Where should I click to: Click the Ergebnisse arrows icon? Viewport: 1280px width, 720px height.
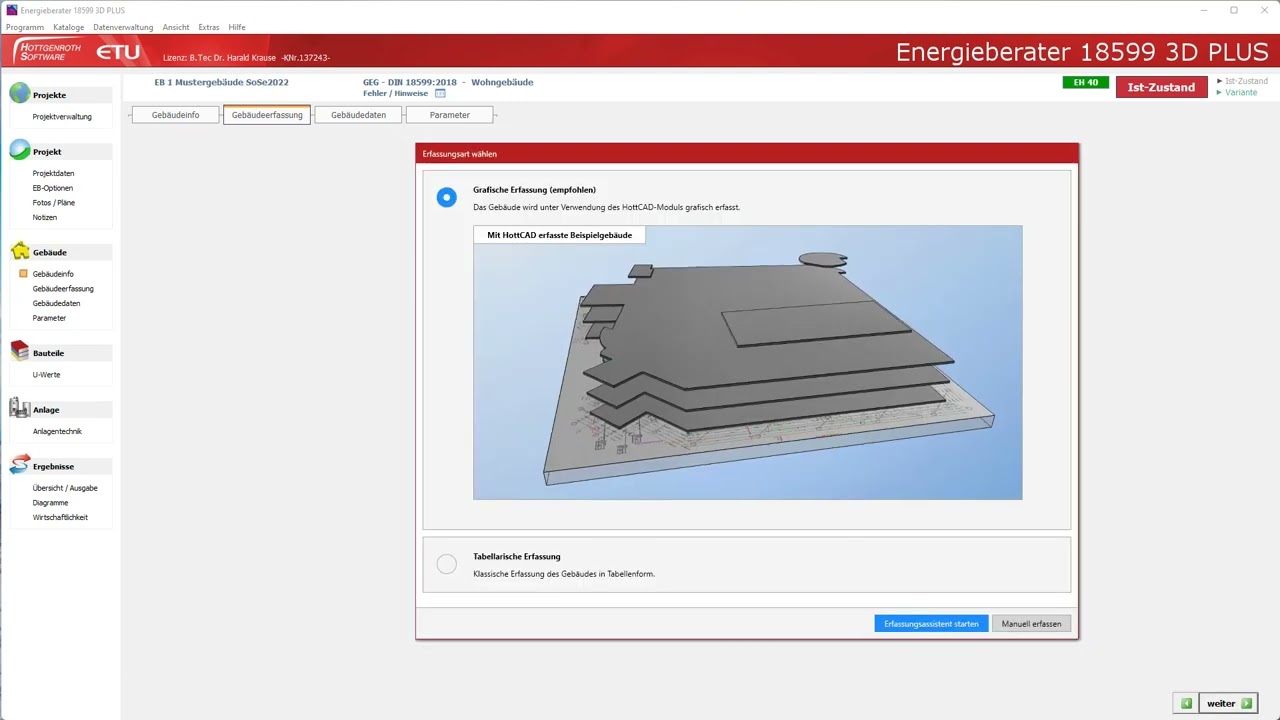click(20, 466)
